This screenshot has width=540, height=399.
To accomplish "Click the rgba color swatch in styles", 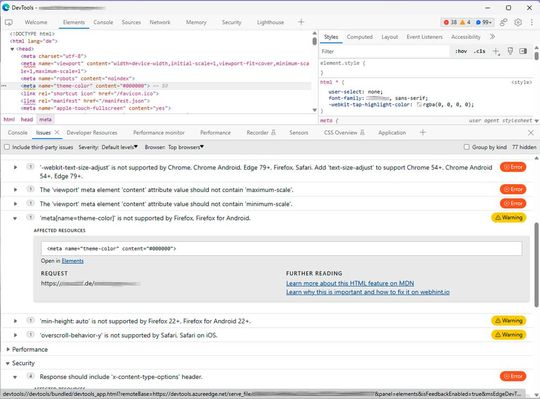I will (419, 105).
